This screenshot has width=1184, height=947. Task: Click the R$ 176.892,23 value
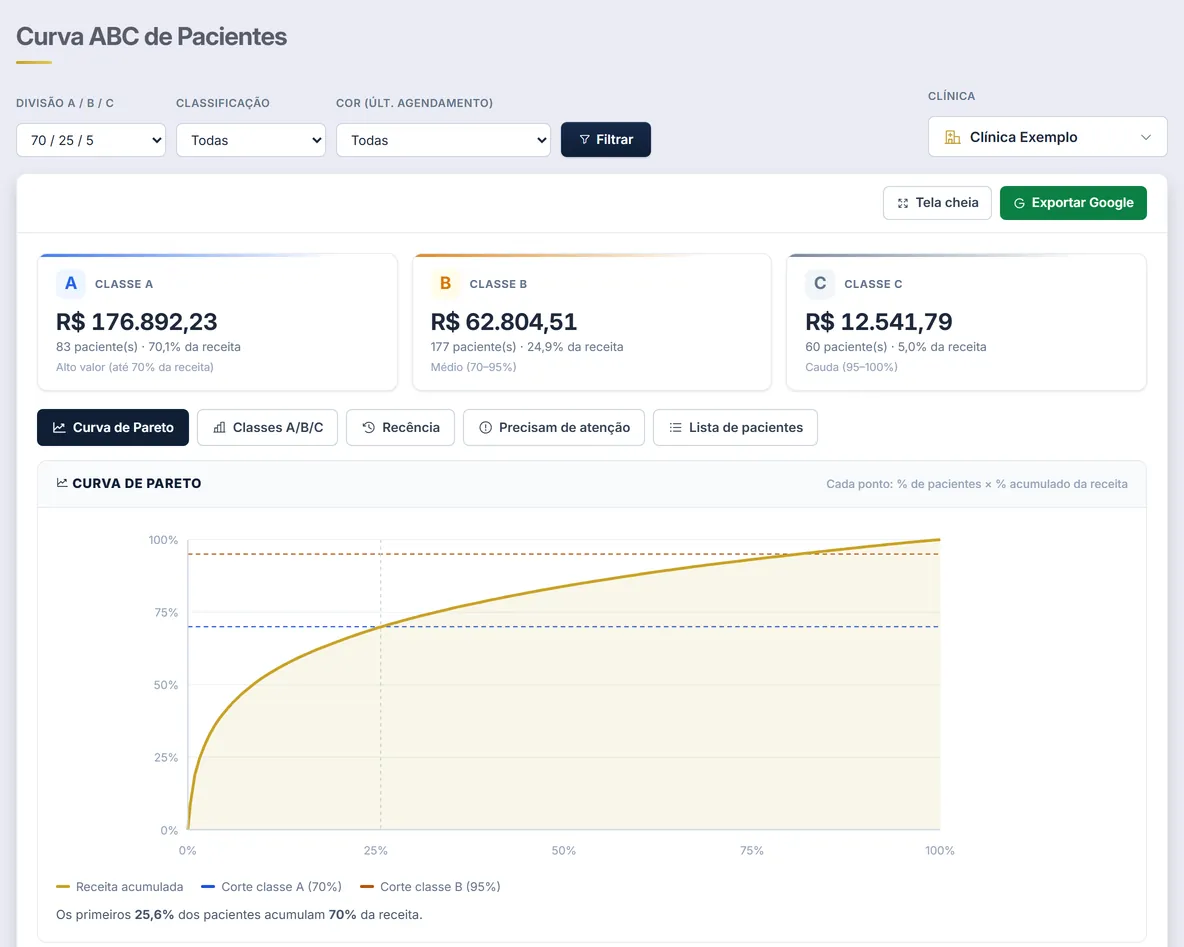137,322
